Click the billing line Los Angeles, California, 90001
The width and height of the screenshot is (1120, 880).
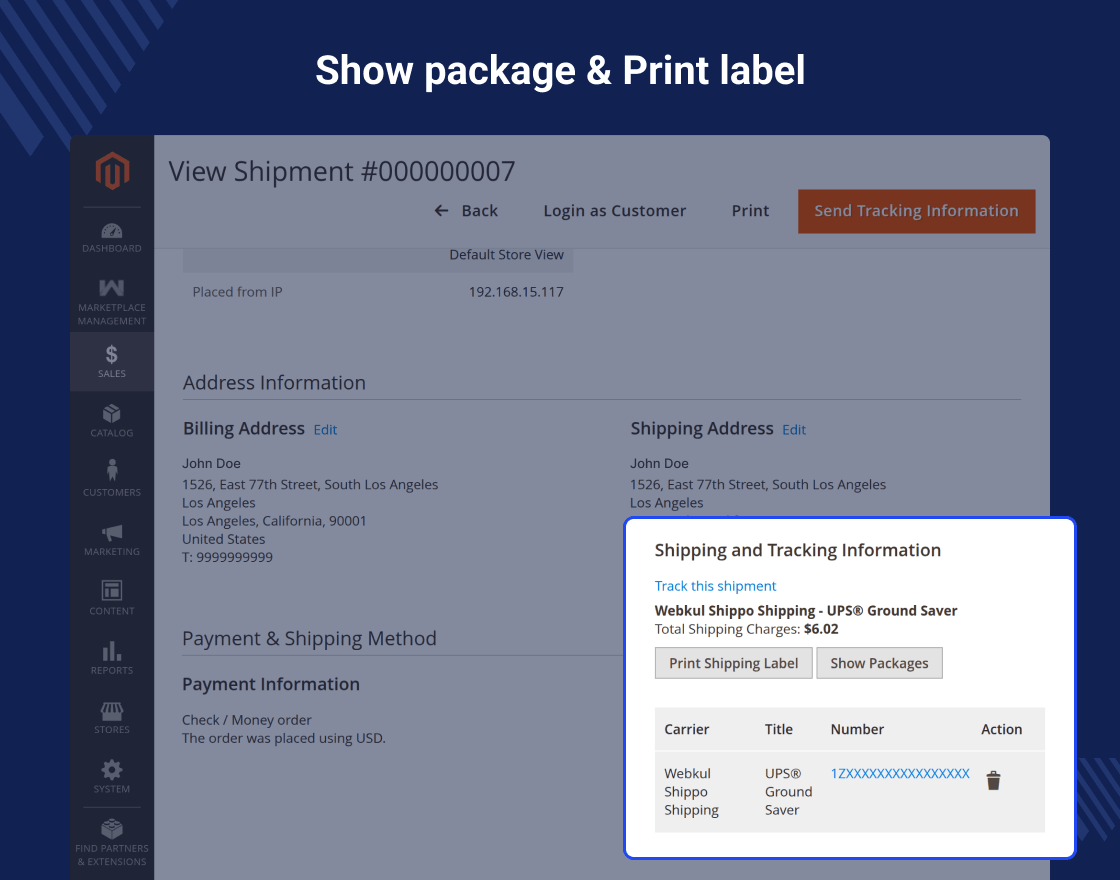(x=274, y=521)
